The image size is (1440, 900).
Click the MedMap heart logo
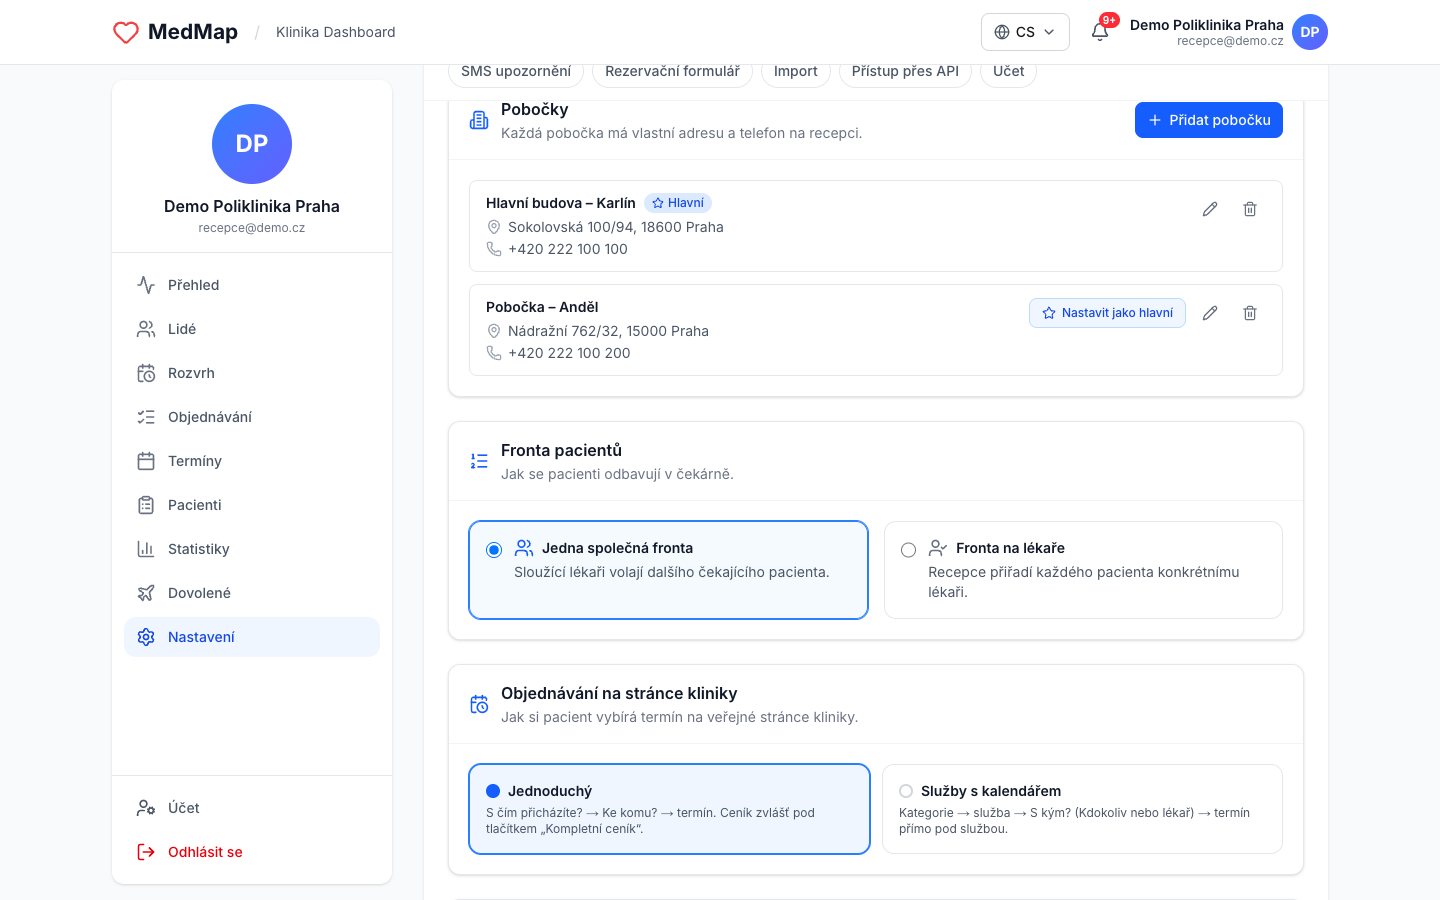tap(126, 32)
